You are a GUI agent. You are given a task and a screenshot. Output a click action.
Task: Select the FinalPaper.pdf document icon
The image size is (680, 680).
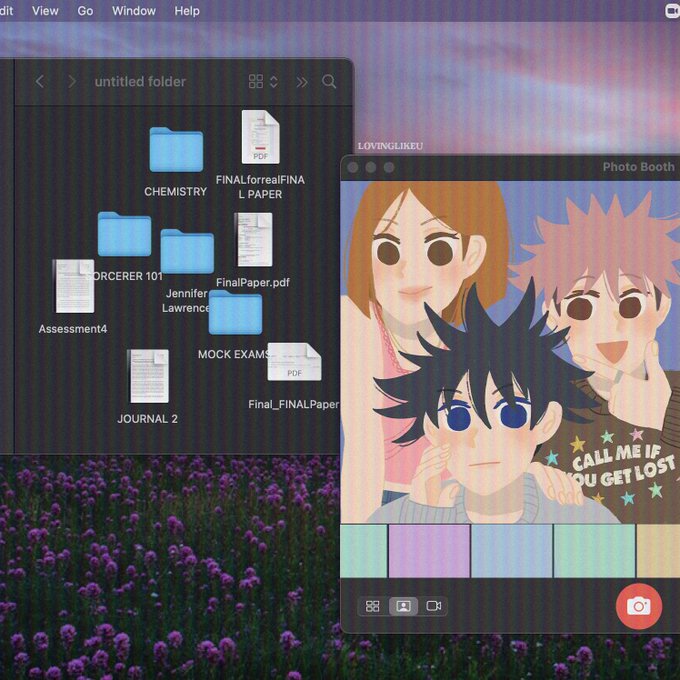coord(253,239)
